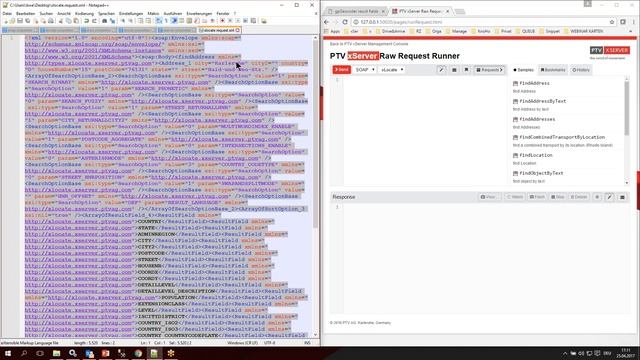Open the QUEUE bookmarks folder
This screenshot has width=640, height=360.
tap(525, 31)
